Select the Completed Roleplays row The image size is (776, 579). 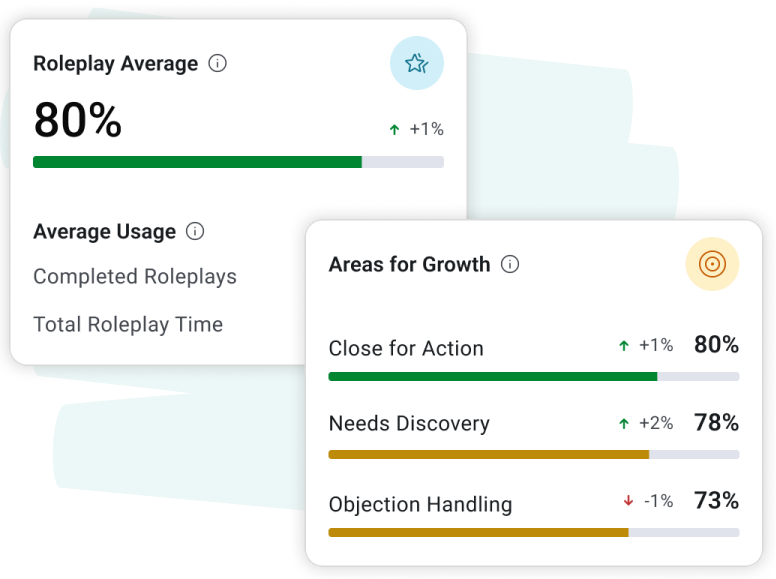(x=135, y=277)
